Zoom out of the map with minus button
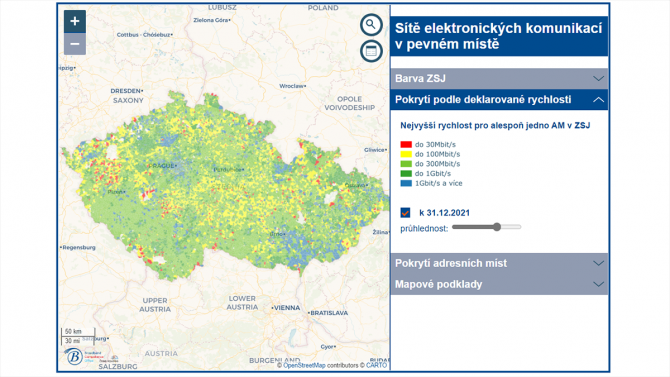Viewport: 670px width, 377px height. point(75,44)
